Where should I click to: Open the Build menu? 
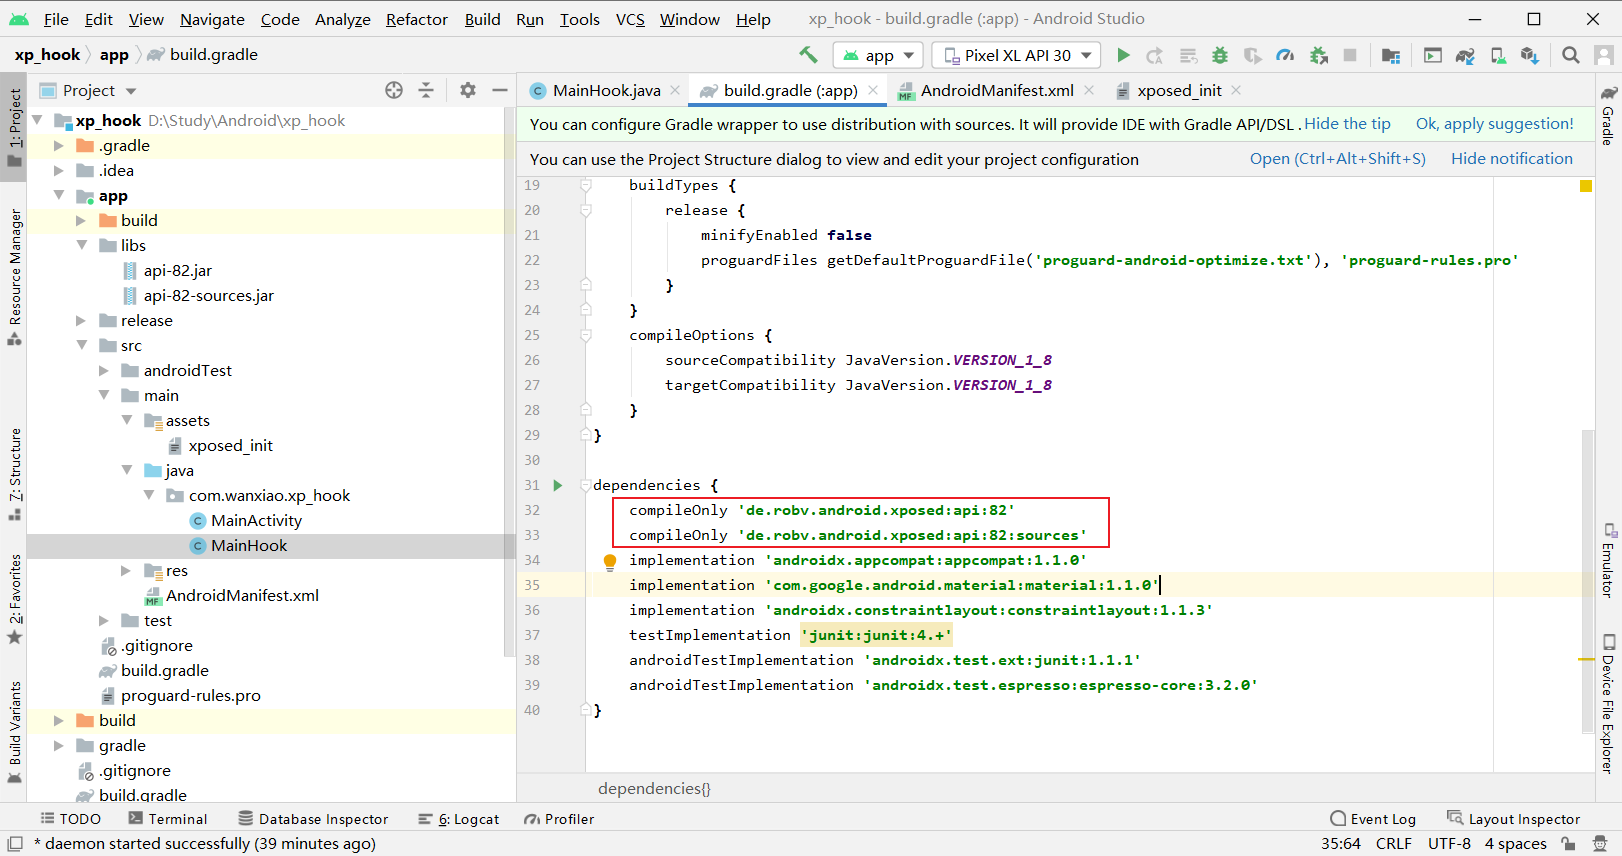coord(482,19)
